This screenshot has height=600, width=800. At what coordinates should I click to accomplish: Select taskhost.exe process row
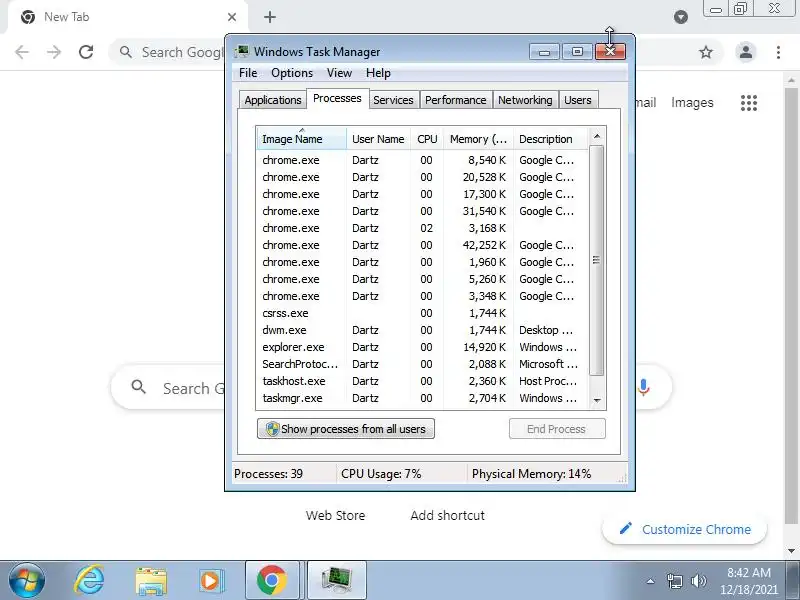click(x=422, y=381)
